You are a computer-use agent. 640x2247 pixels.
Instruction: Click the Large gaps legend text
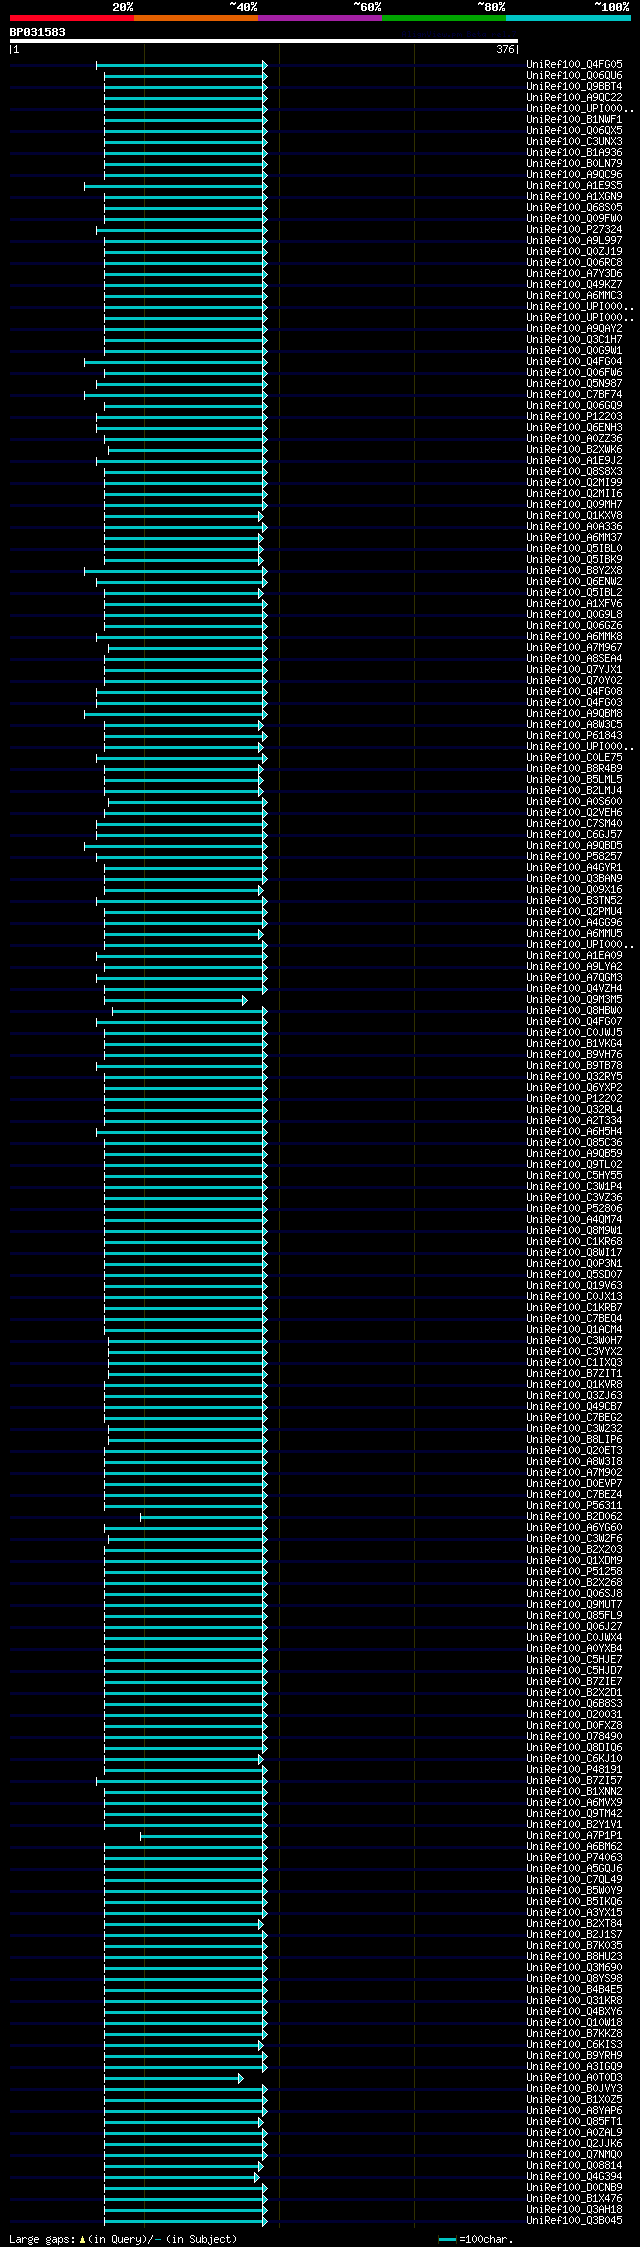(x=123, y=2238)
